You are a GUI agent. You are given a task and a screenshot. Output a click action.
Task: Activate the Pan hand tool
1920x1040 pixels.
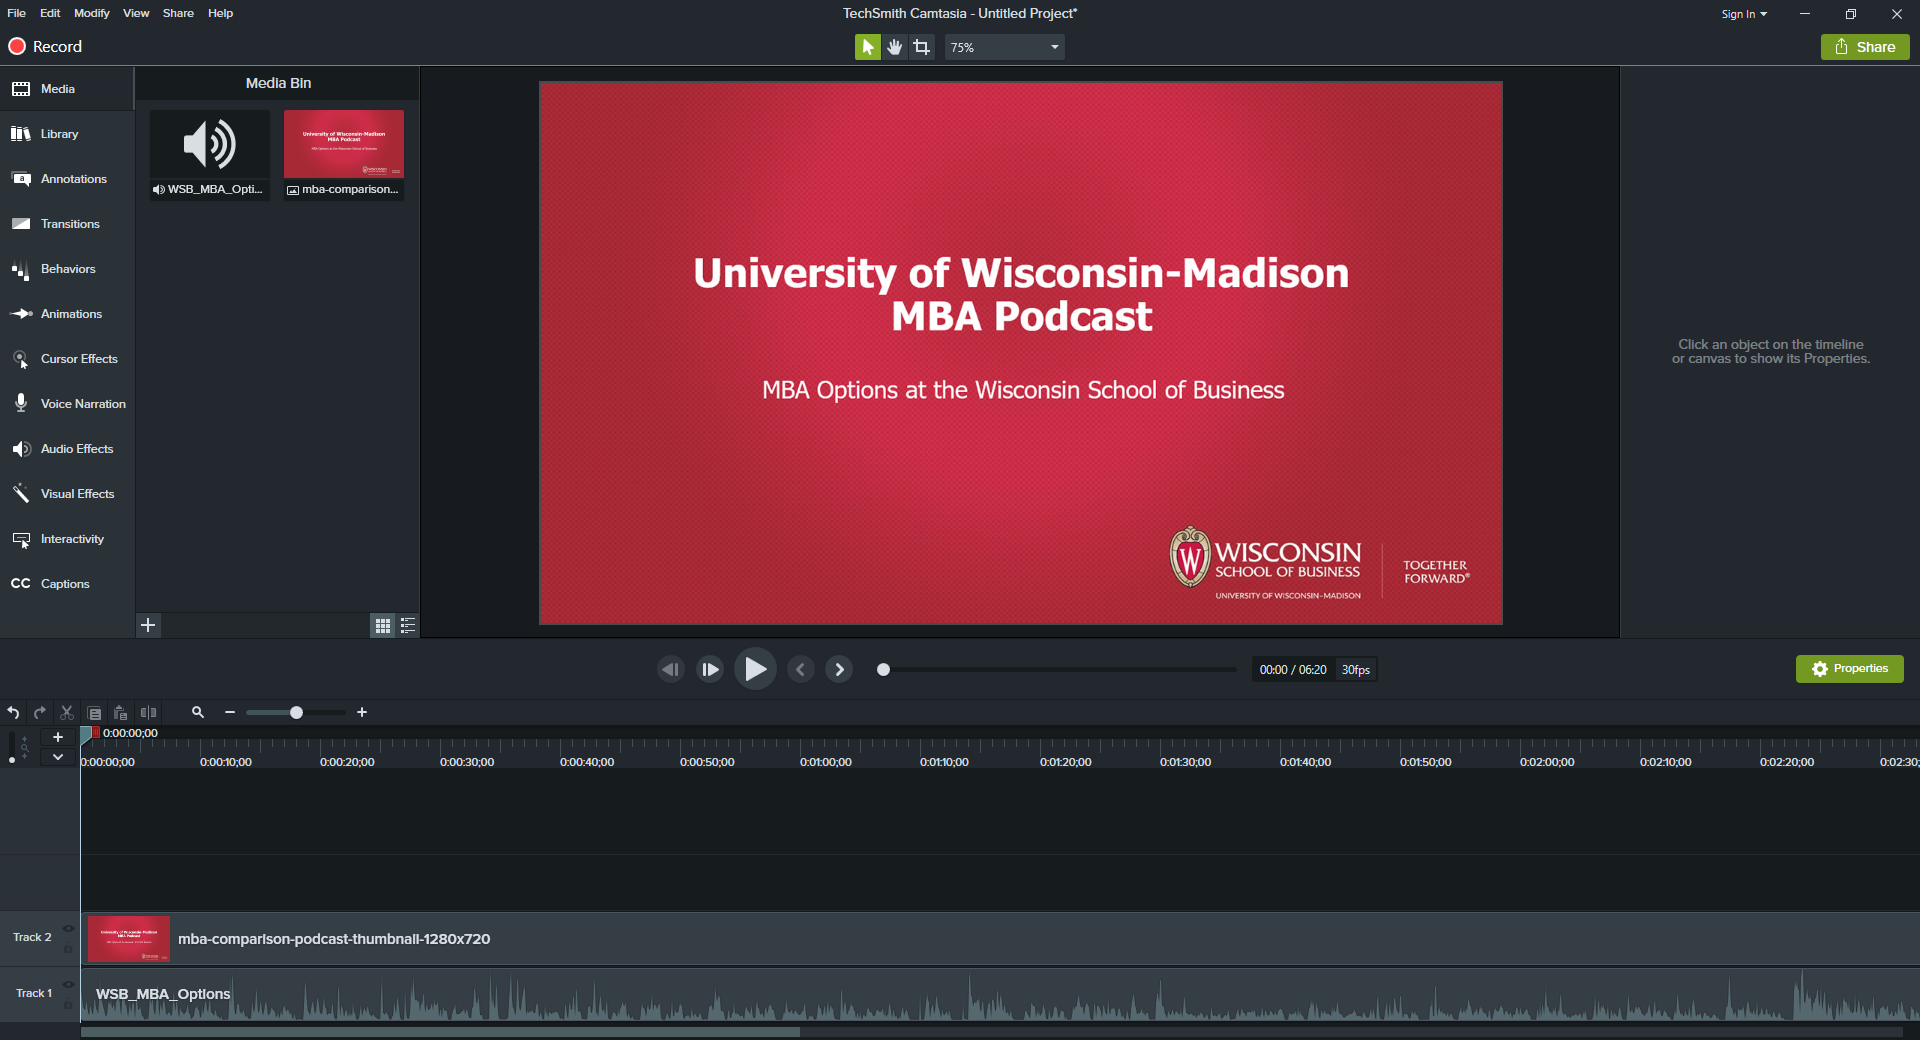click(x=894, y=47)
